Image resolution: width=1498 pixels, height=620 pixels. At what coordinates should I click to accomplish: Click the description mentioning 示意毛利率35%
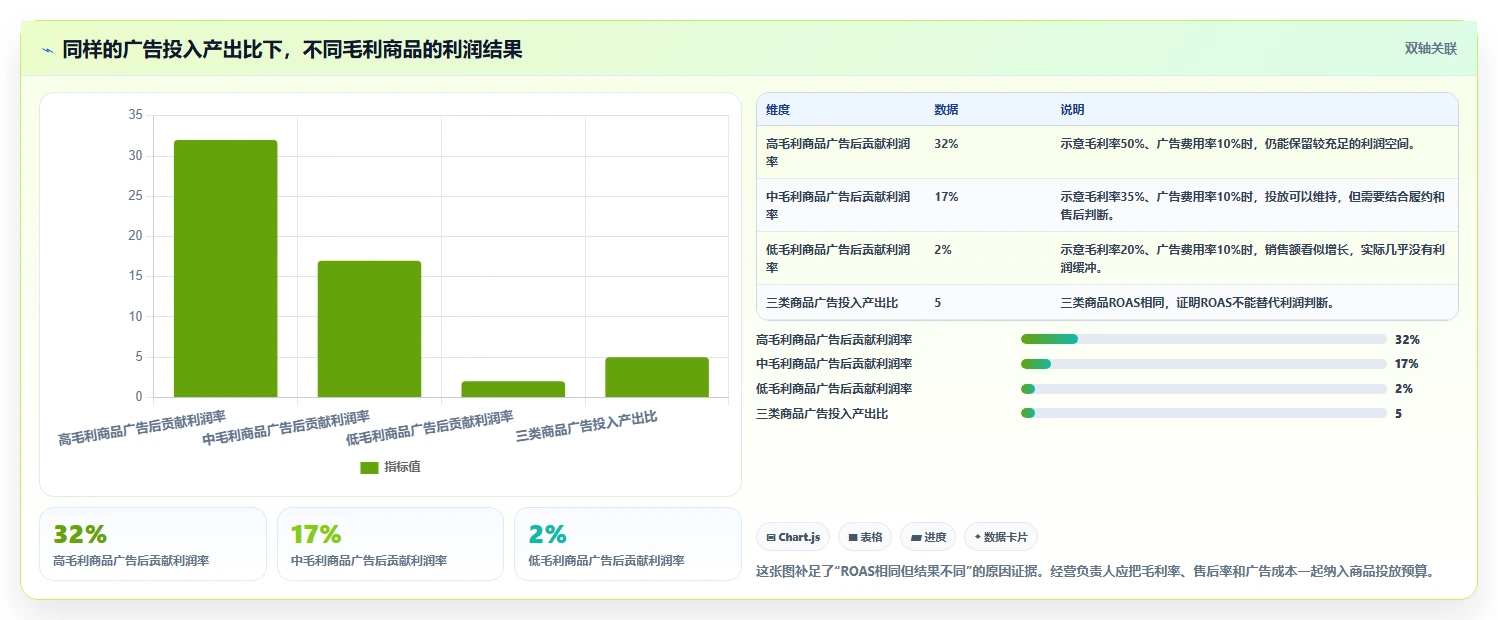coord(1252,206)
